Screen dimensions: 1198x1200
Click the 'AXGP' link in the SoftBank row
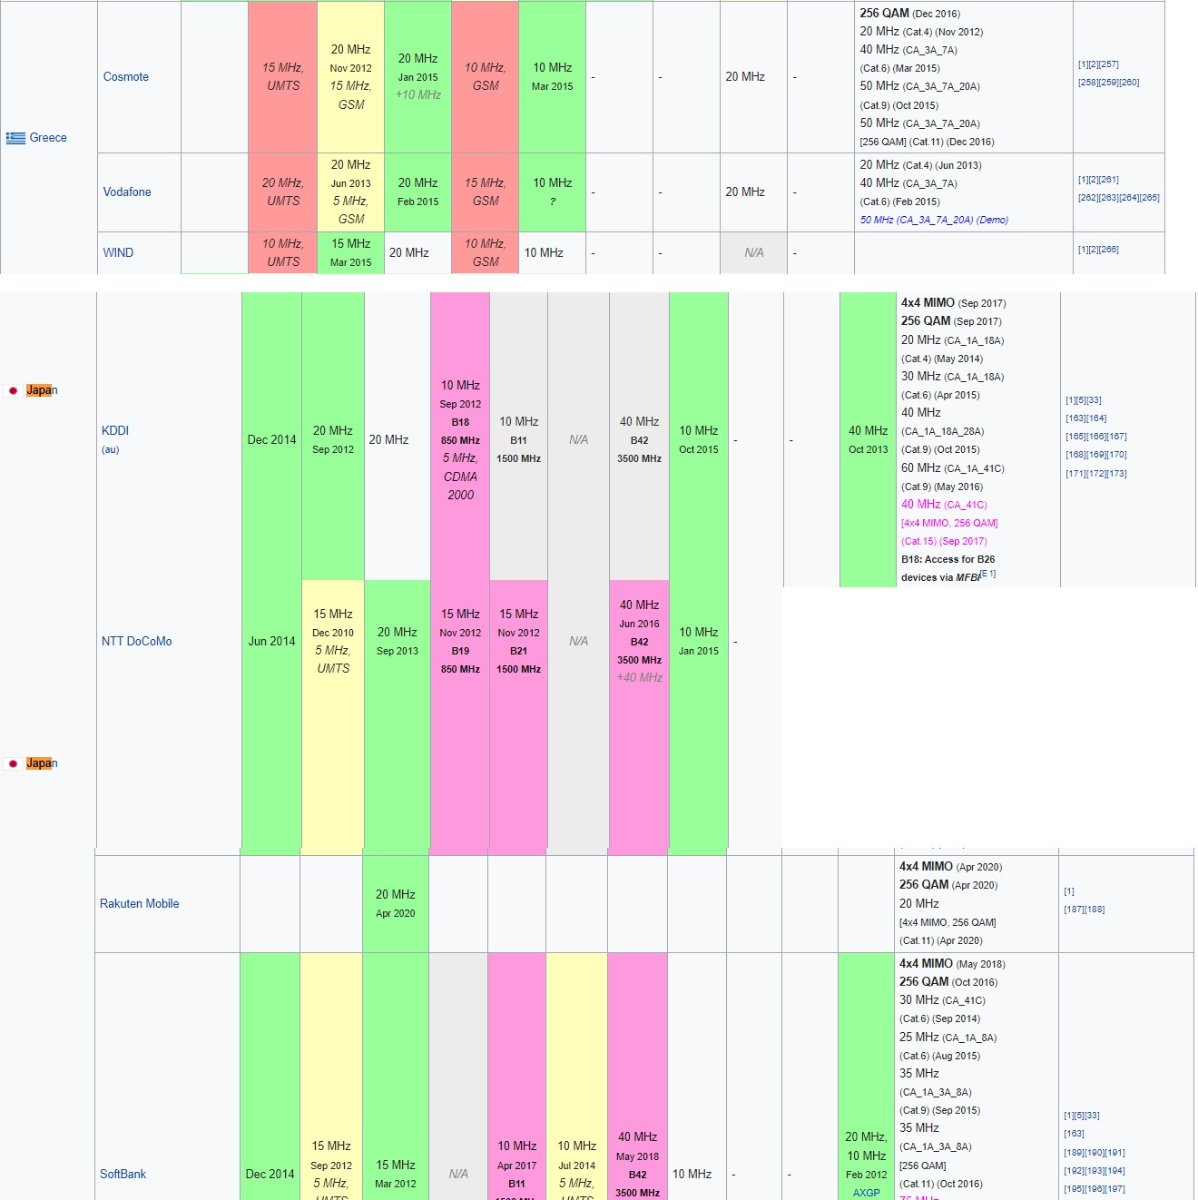[866, 1193]
